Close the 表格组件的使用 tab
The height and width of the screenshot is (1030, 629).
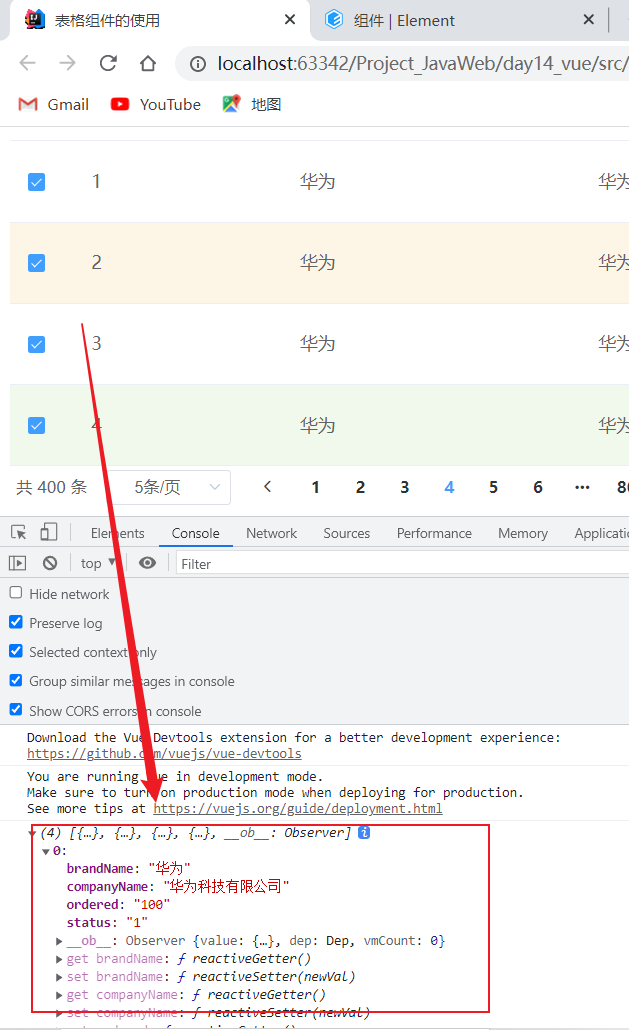[x=290, y=20]
